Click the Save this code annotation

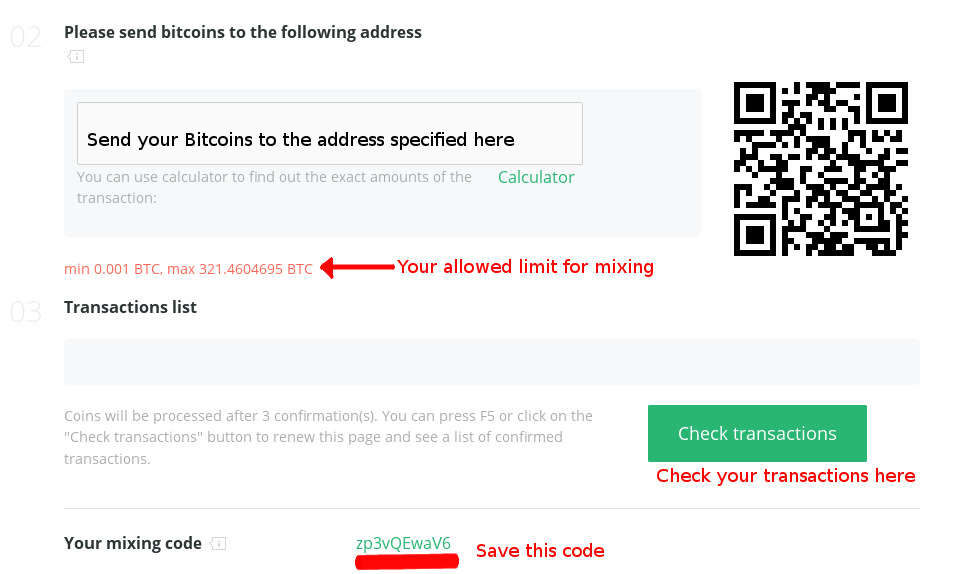[540, 551]
